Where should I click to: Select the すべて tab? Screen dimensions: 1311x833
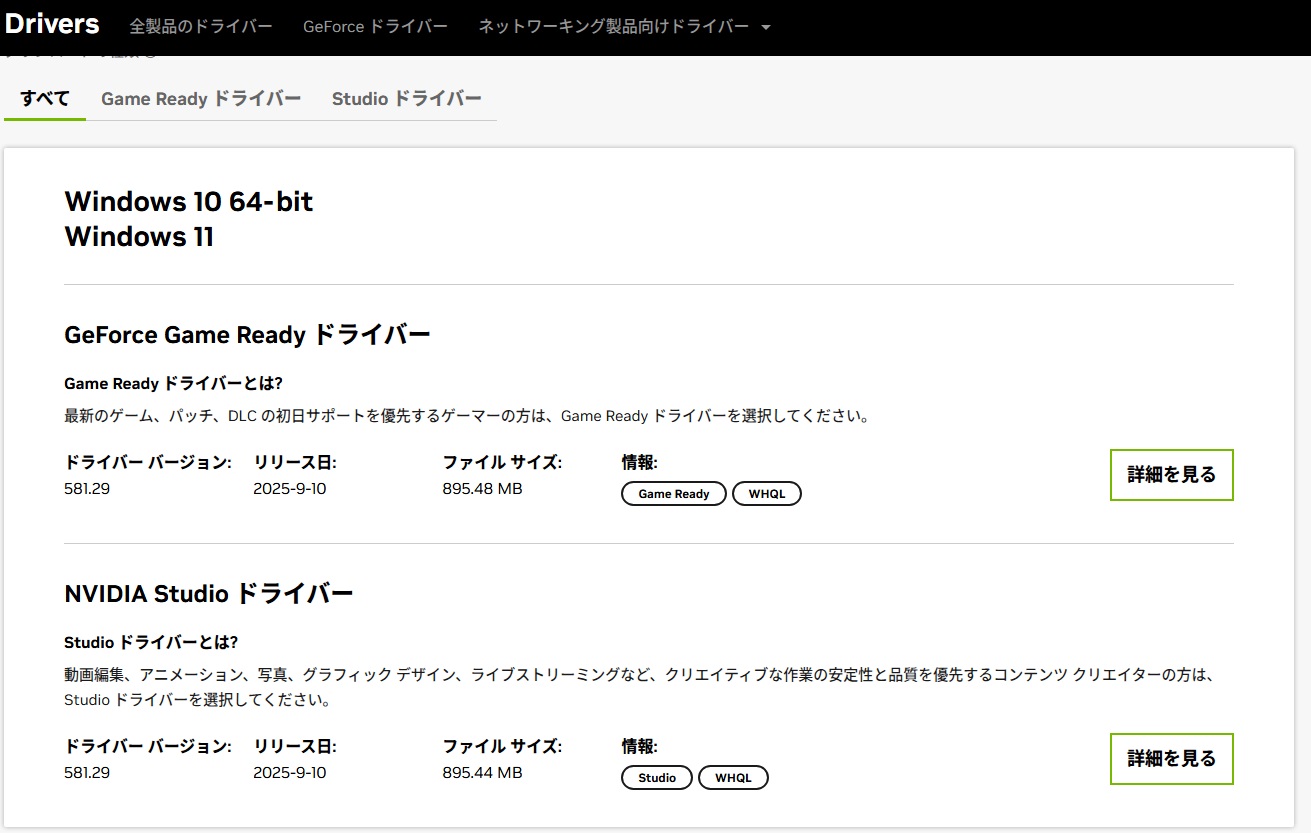(45, 98)
